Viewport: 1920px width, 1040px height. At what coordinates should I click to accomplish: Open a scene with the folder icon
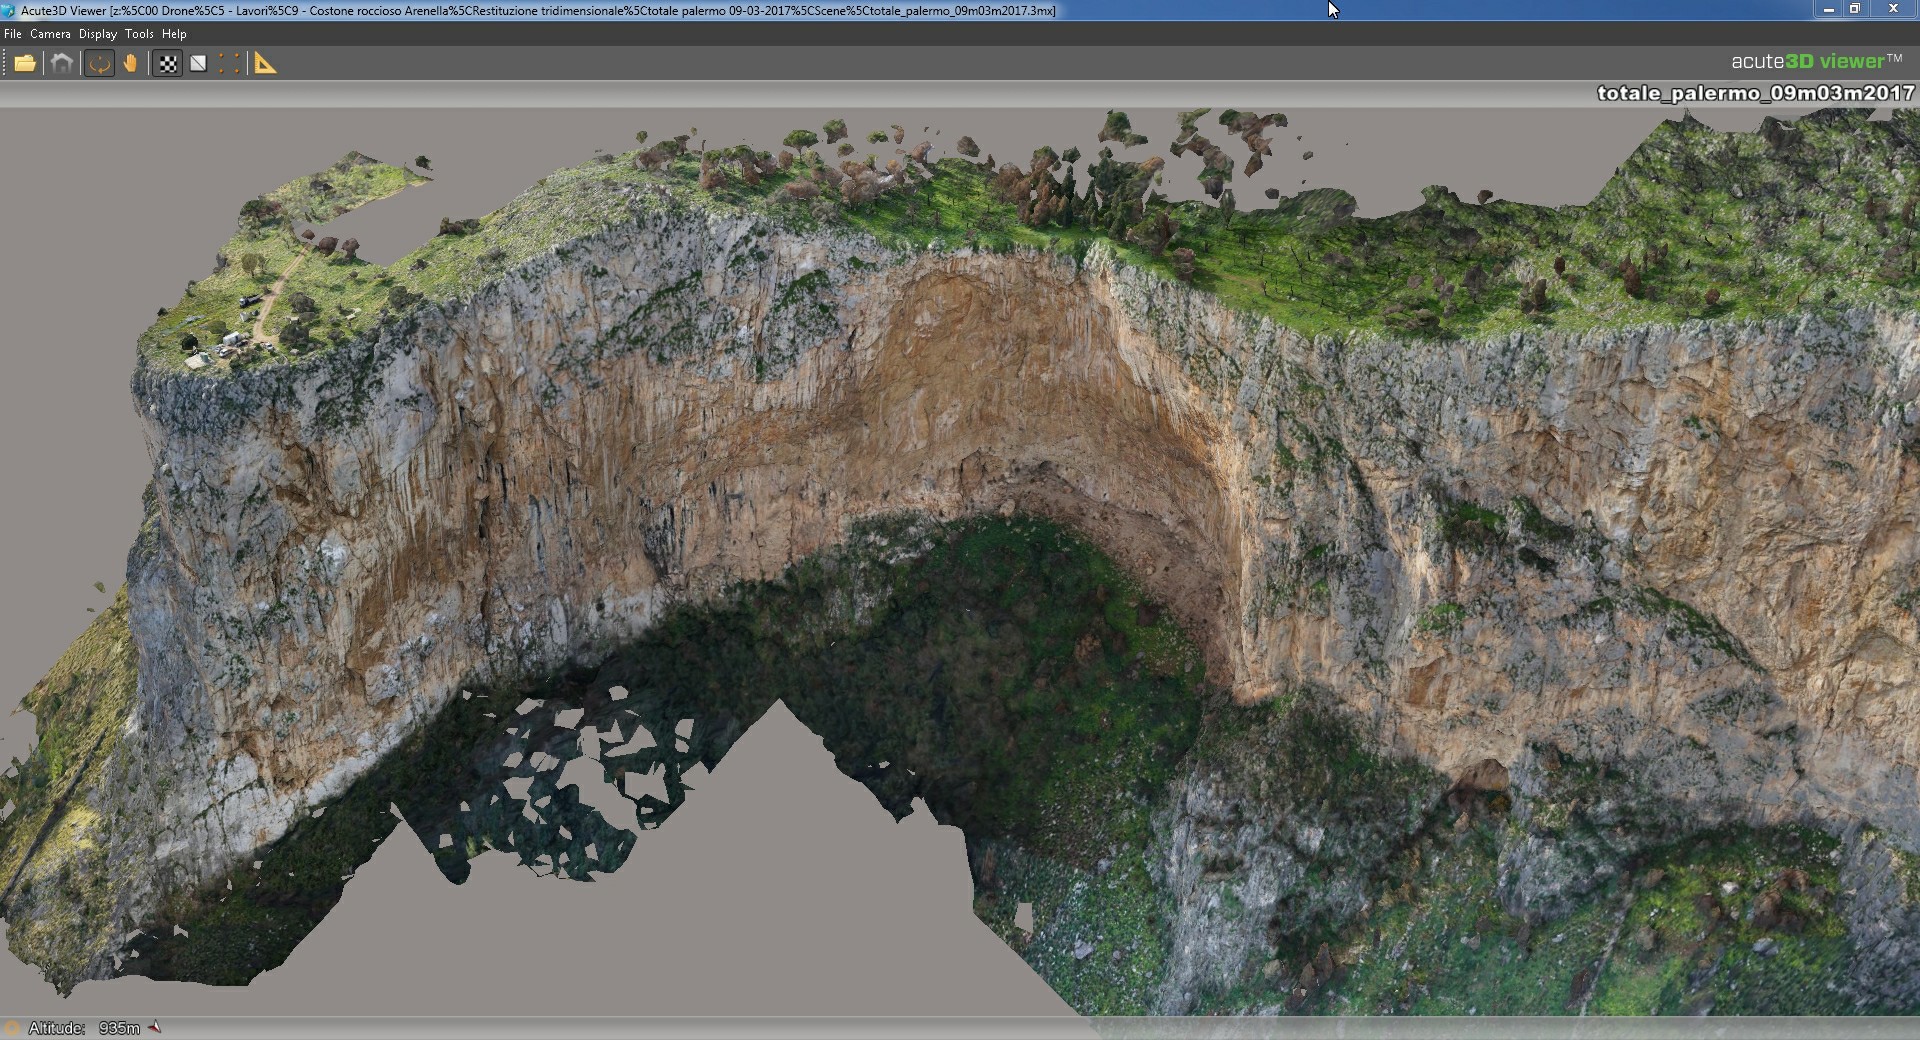tap(25, 64)
